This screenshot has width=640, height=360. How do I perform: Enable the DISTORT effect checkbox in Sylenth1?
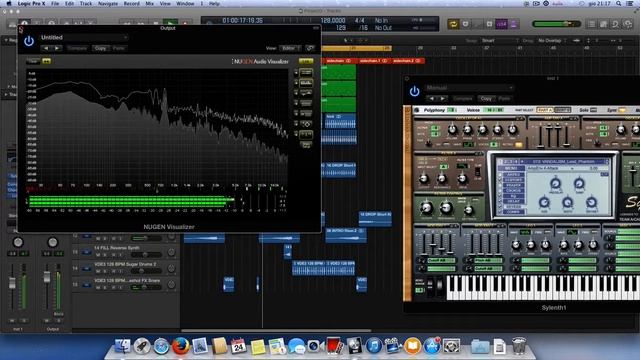pyautogui.click(x=500, y=180)
